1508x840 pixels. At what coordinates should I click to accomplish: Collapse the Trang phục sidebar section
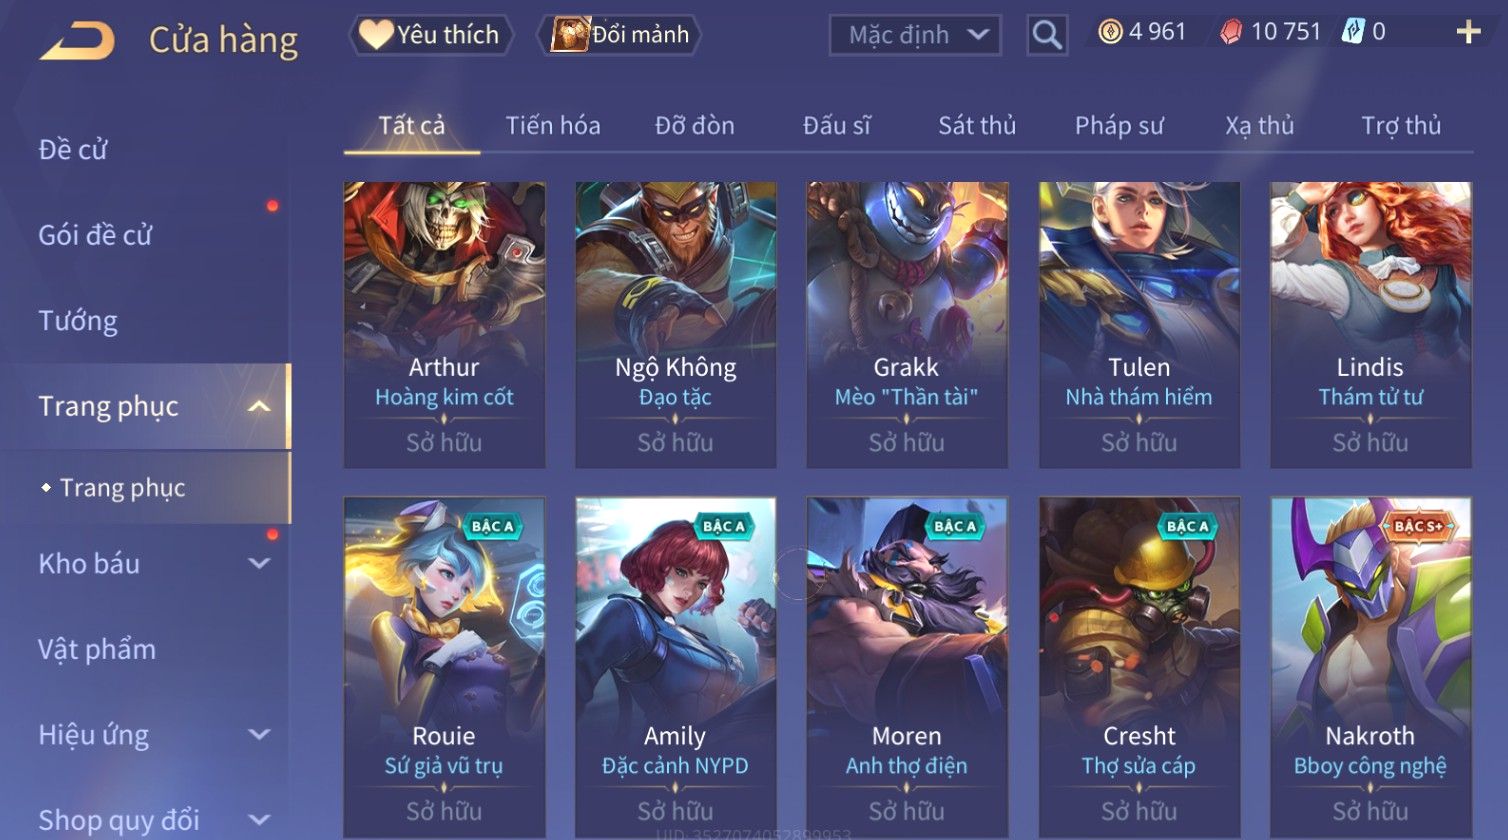[x=259, y=406]
